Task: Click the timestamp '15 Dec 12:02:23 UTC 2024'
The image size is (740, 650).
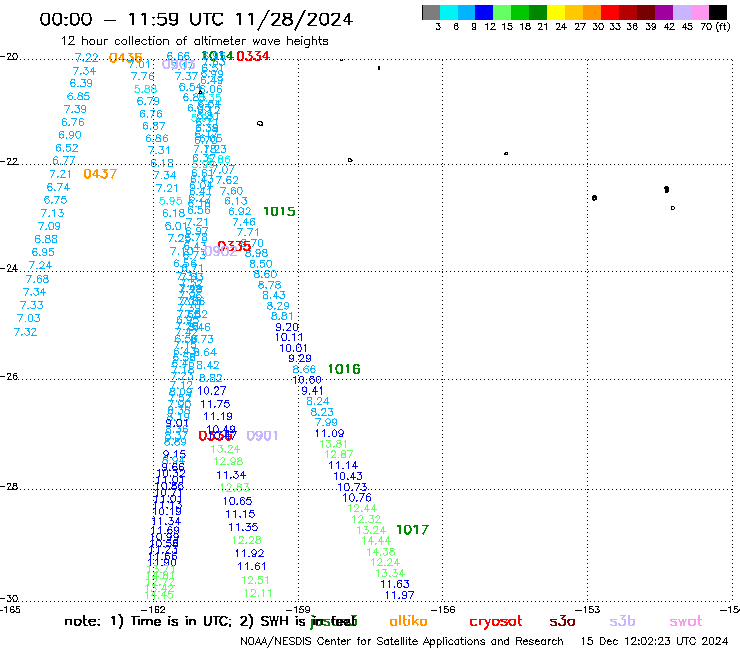Action: (x=654, y=642)
